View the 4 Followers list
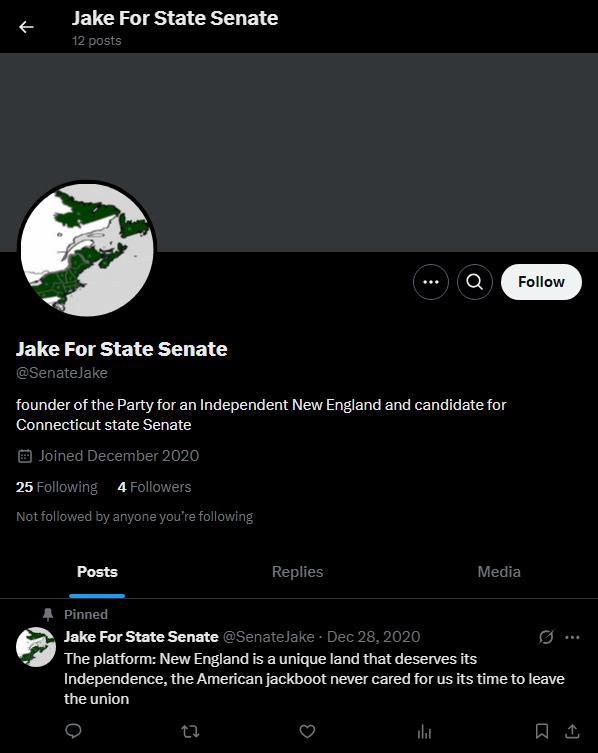The width and height of the screenshot is (598, 753). (154, 487)
